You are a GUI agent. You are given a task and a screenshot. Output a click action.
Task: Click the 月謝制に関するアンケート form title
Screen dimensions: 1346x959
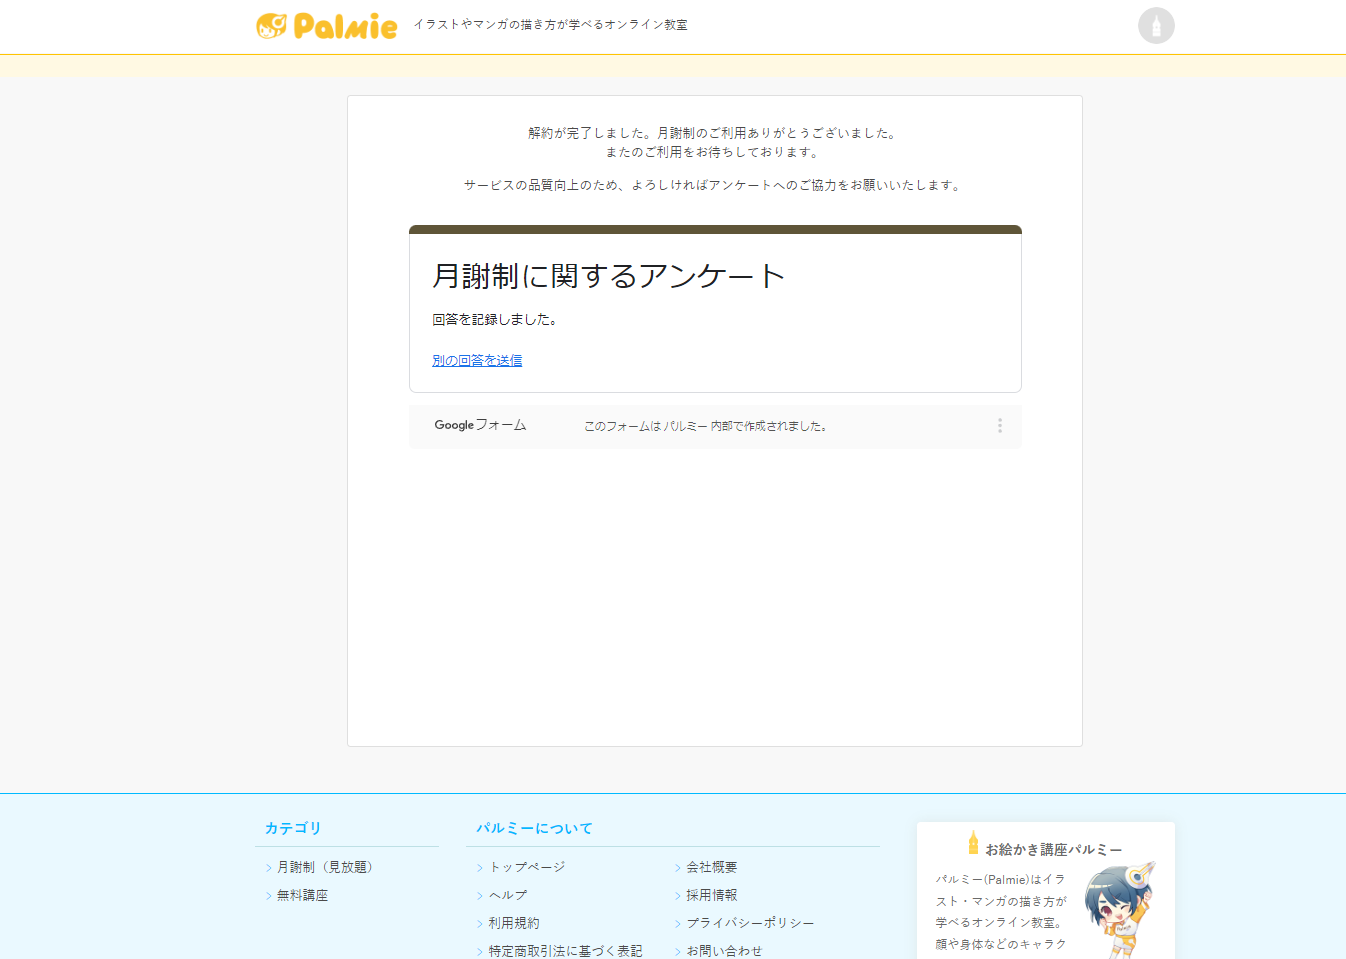608,276
